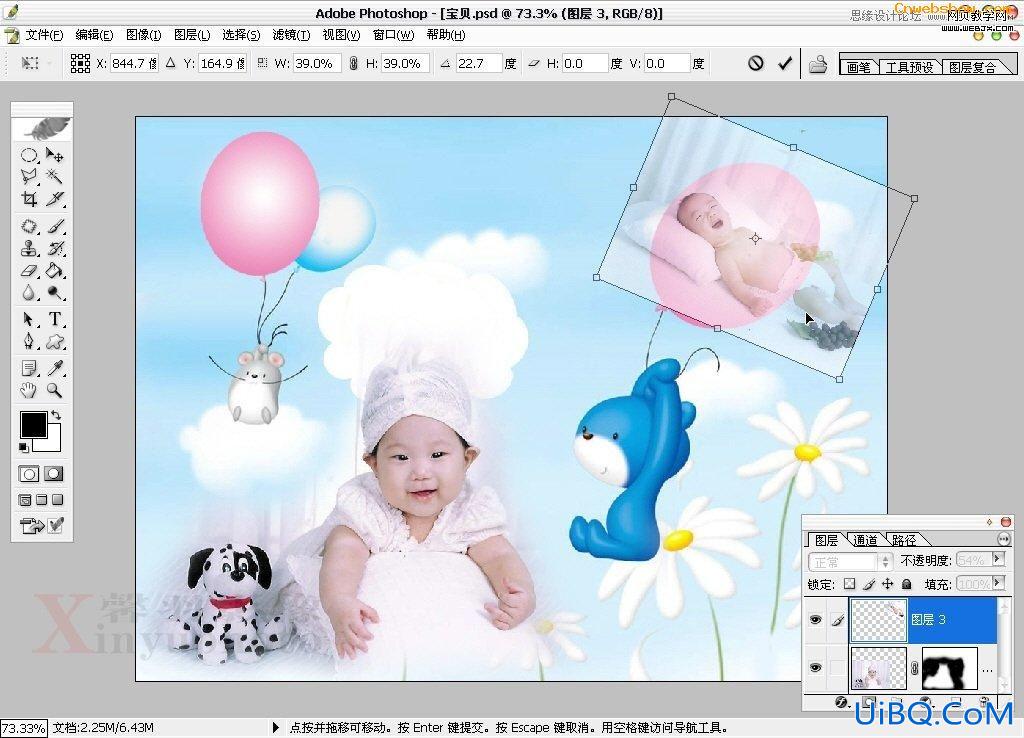The height and width of the screenshot is (738, 1024).
Task: Switch to Quick Mask Mode editing
Action: pyautogui.click(x=54, y=474)
